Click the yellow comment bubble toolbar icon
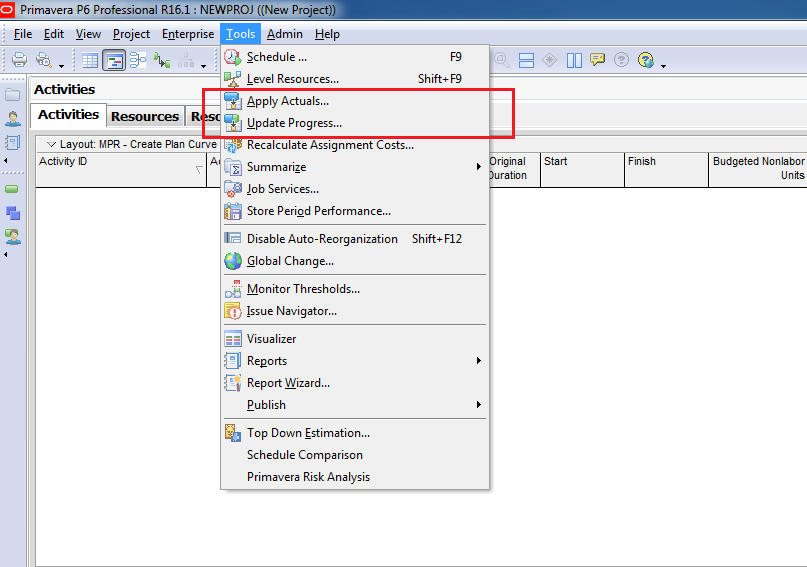The height and width of the screenshot is (567, 807). (x=598, y=60)
